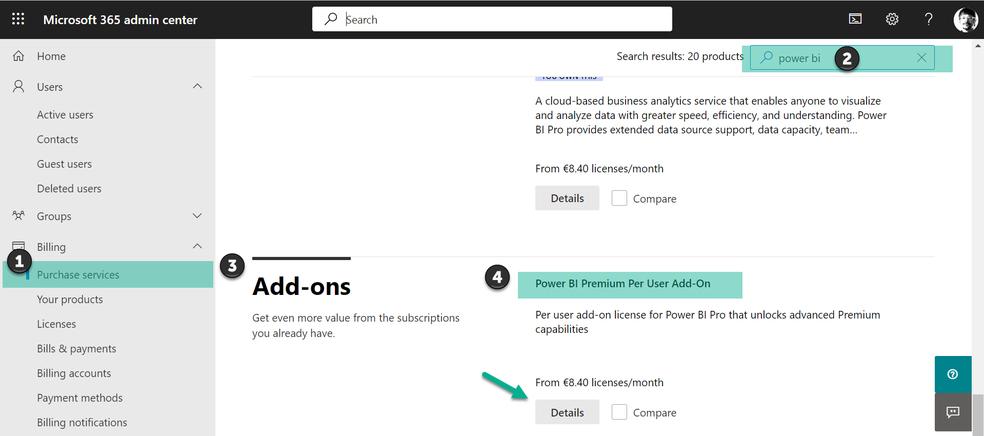Image resolution: width=984 pixels, height=436 pixels.
Task: Open Licenses page
Action: 56,324
